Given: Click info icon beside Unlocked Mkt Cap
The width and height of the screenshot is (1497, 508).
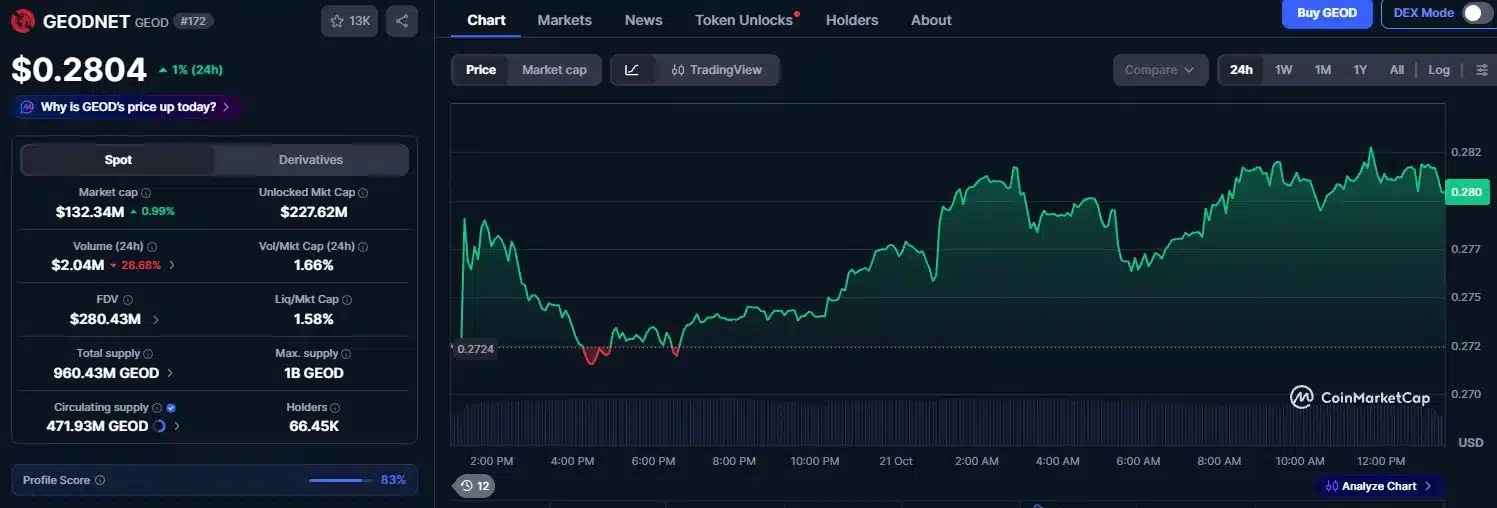Looking at the screenshot, I should (363, 192).
